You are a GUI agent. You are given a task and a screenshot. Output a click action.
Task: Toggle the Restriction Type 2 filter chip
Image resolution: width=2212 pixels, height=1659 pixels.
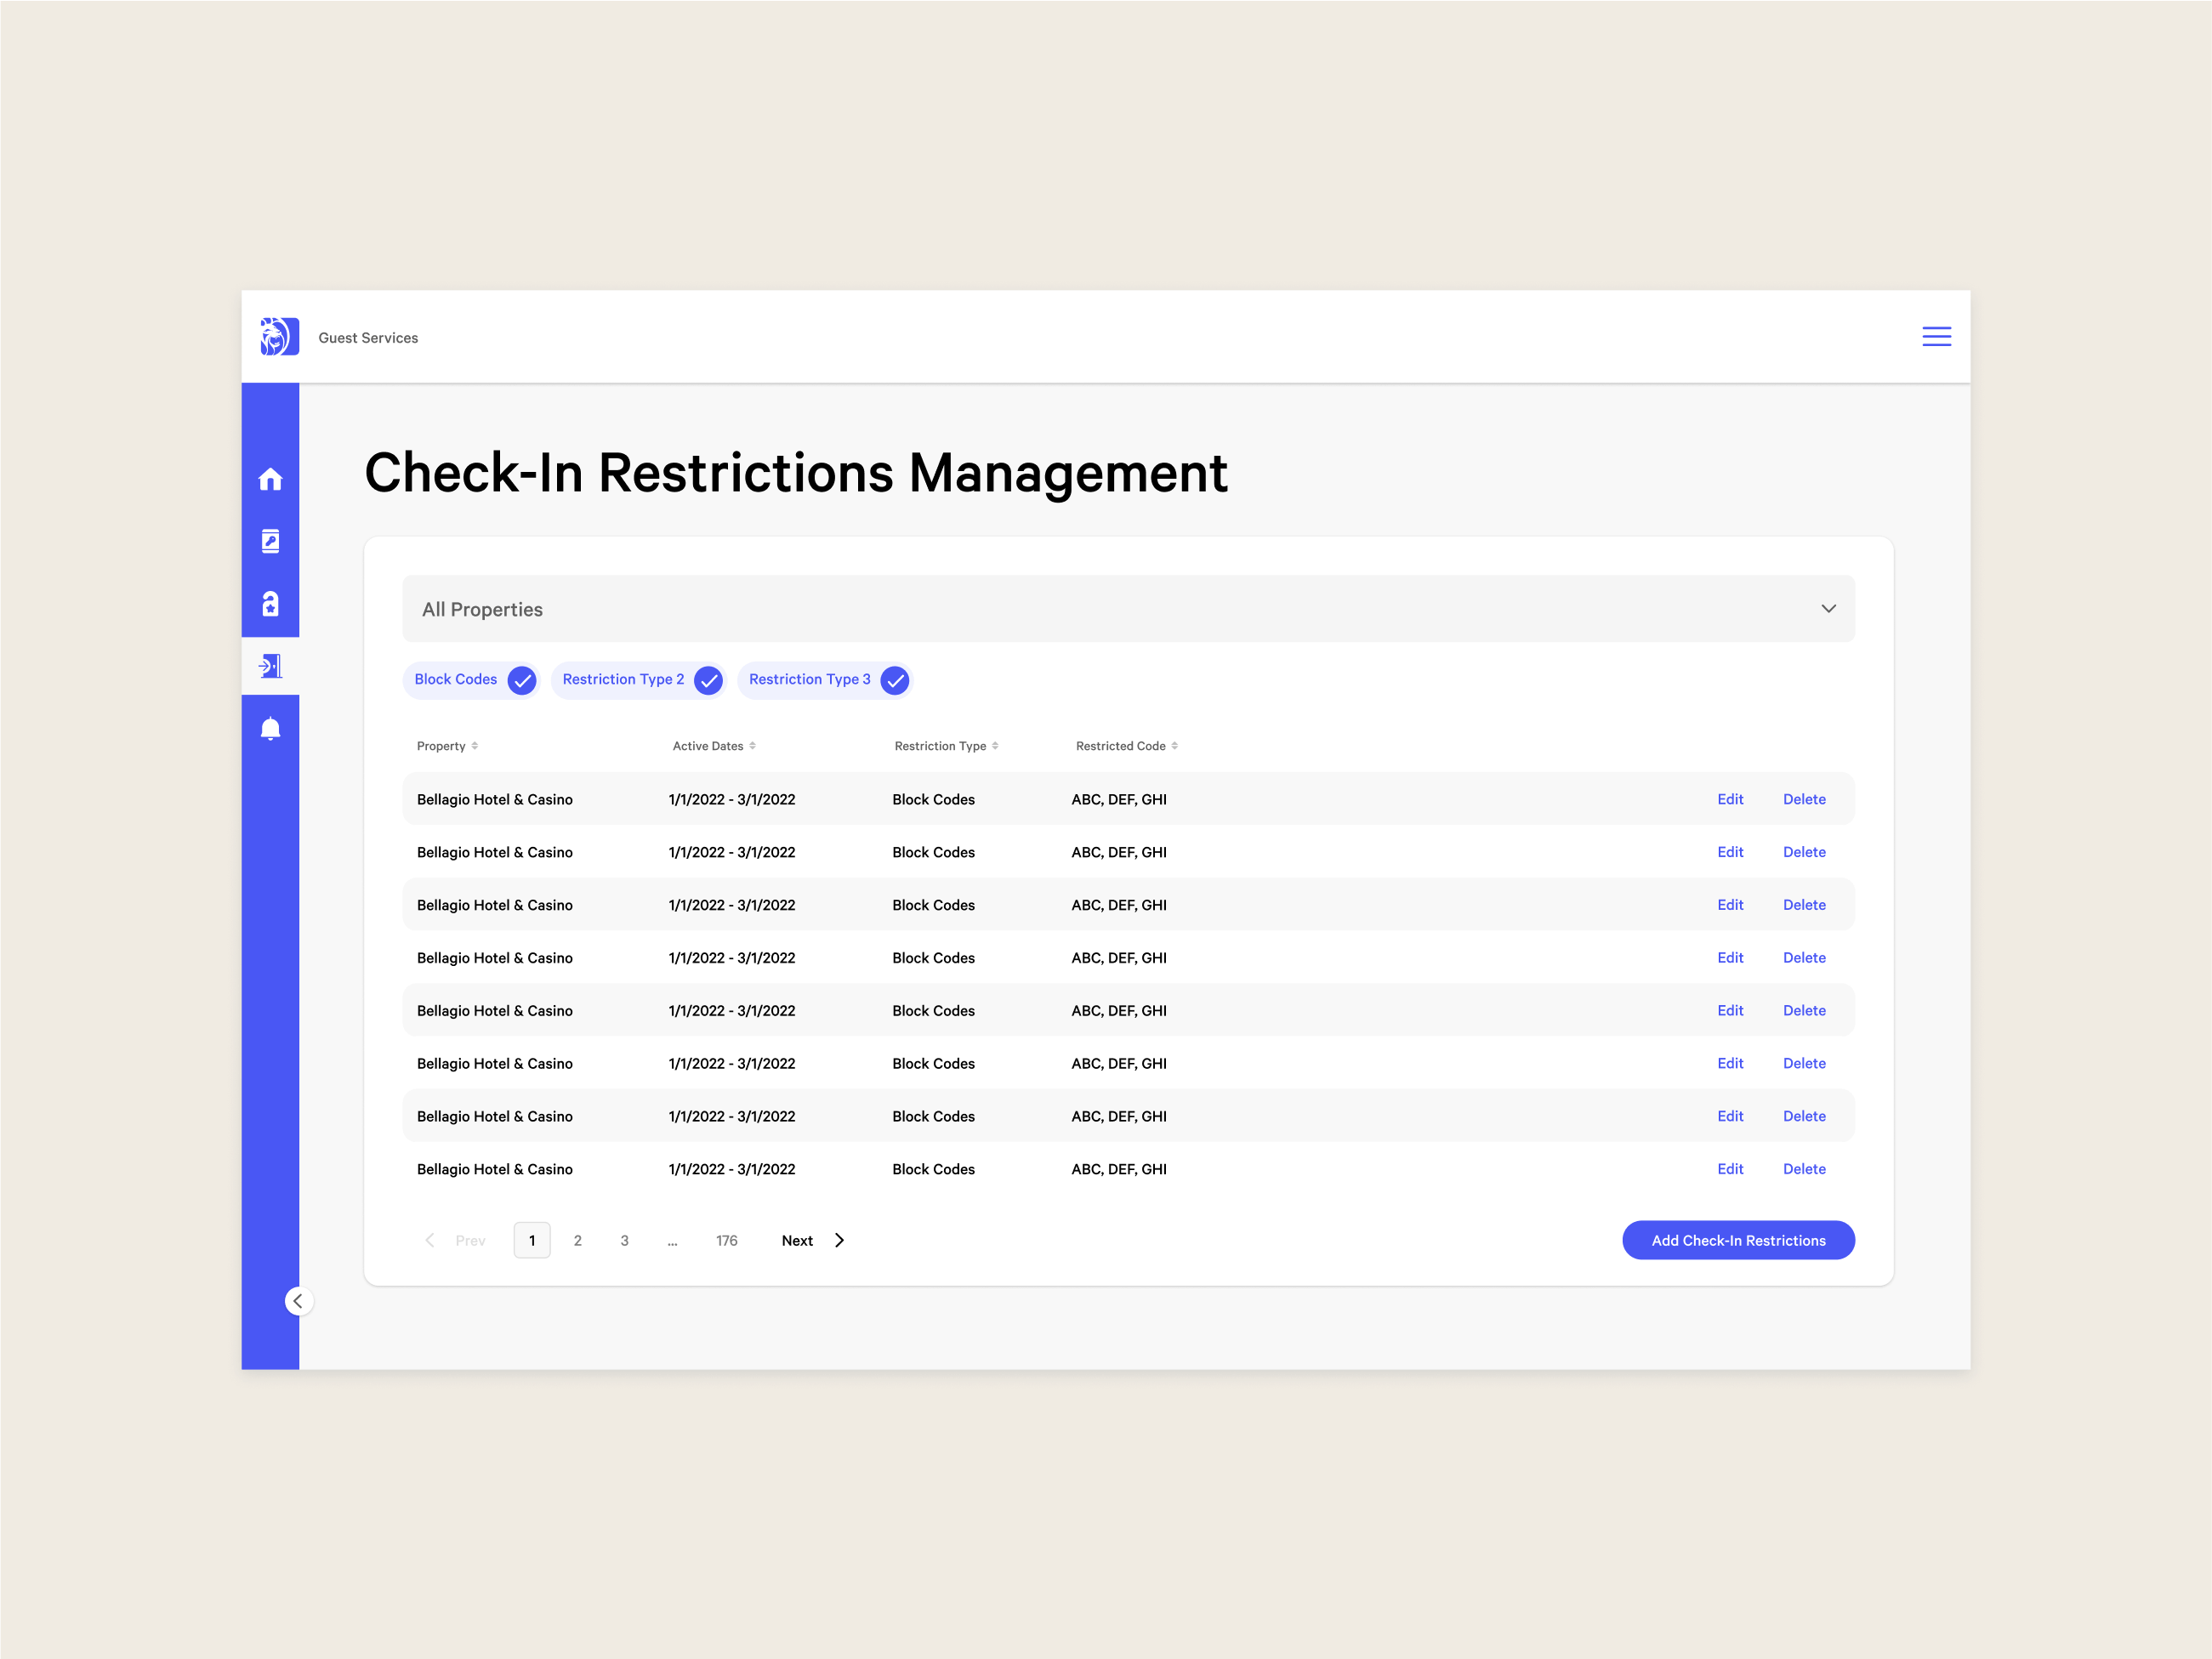[638, 680]
